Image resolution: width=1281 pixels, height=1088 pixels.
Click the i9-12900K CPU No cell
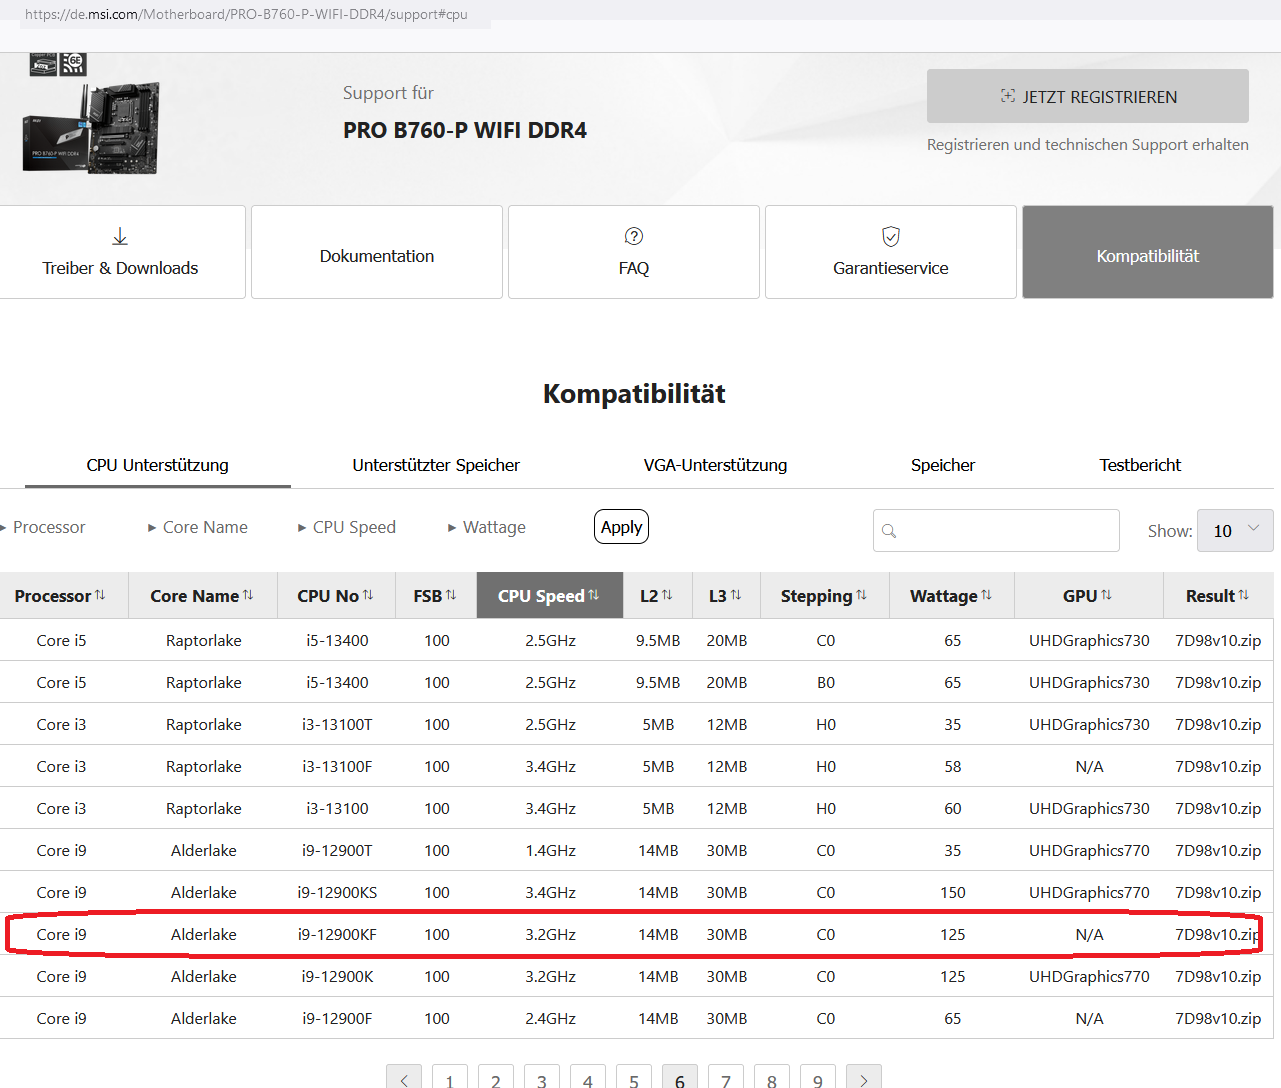pos(337,976)
